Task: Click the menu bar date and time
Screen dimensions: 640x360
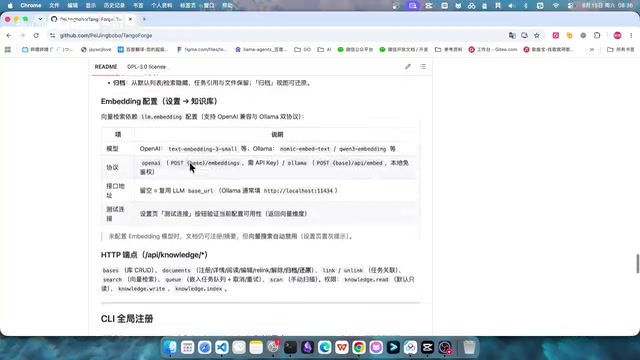Action: point(607,6)
